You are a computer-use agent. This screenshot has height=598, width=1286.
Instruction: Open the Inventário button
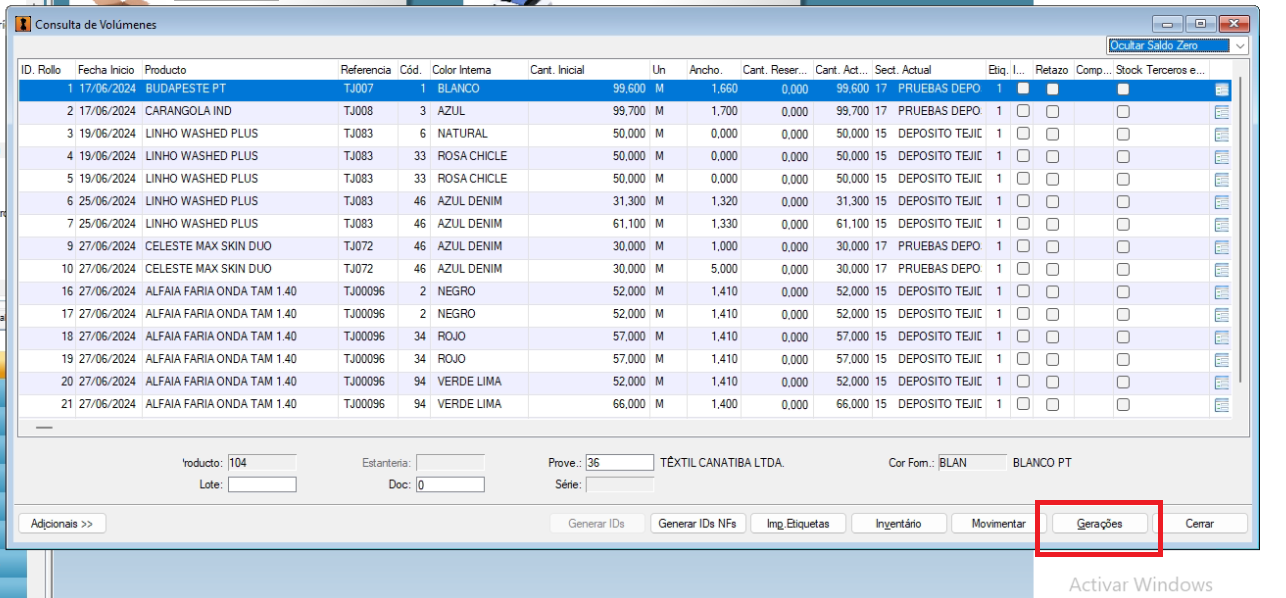click(897, 523)
